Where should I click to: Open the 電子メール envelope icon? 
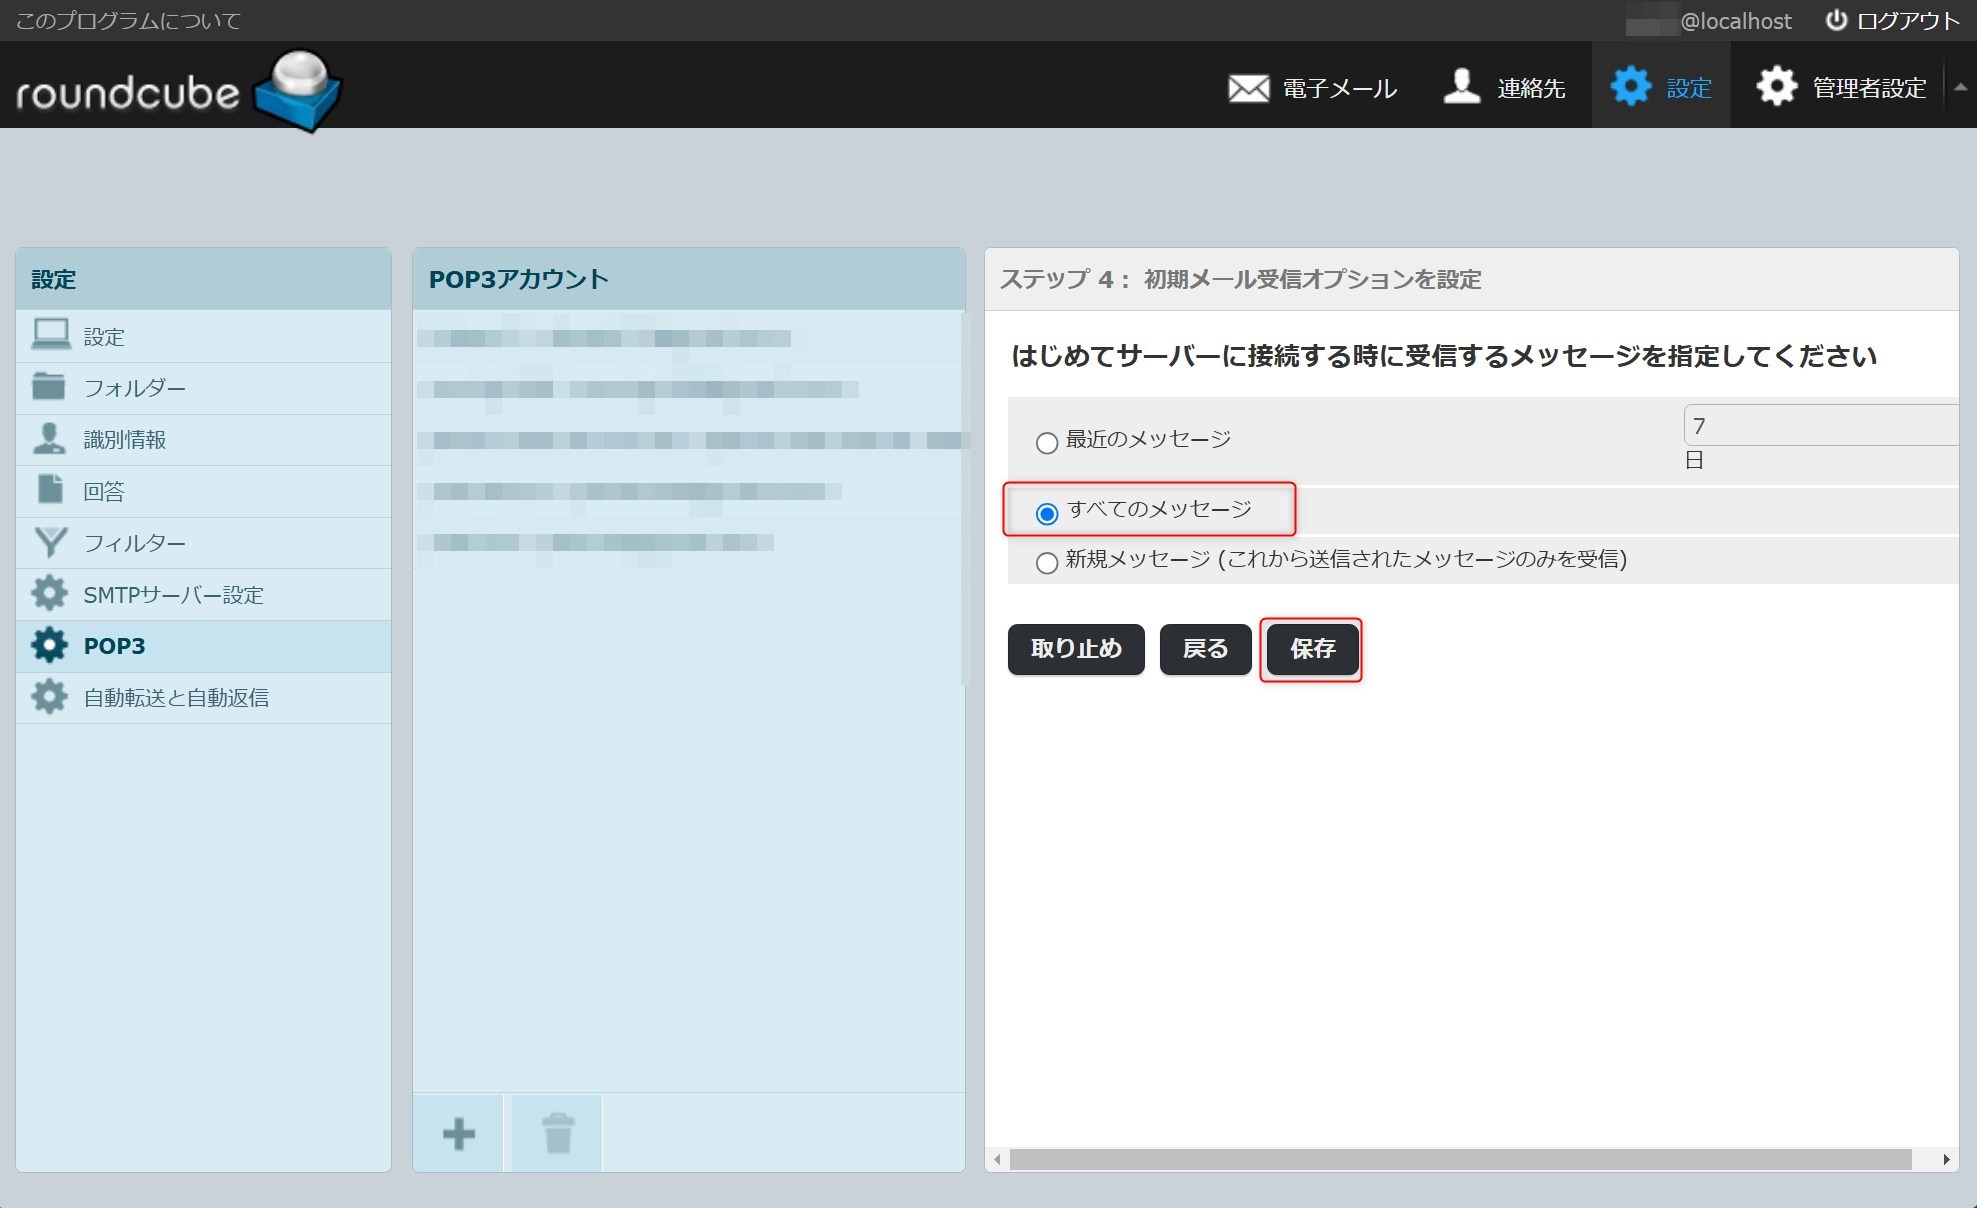click(x=1248, y=88)
